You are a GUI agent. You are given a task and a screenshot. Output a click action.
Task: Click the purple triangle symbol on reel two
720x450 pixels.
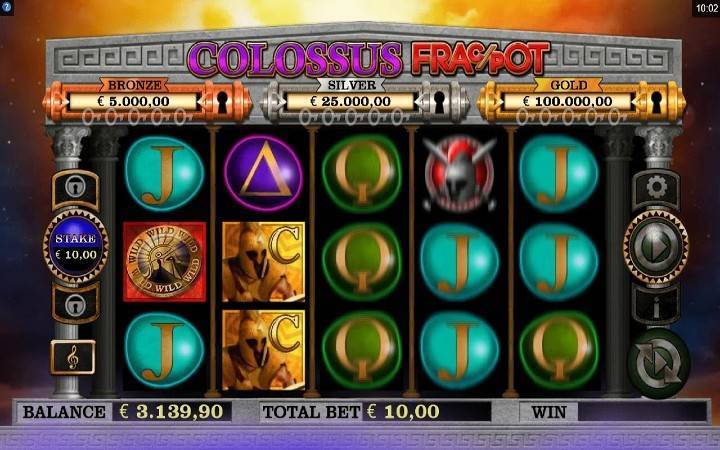(x=263, y=174)
